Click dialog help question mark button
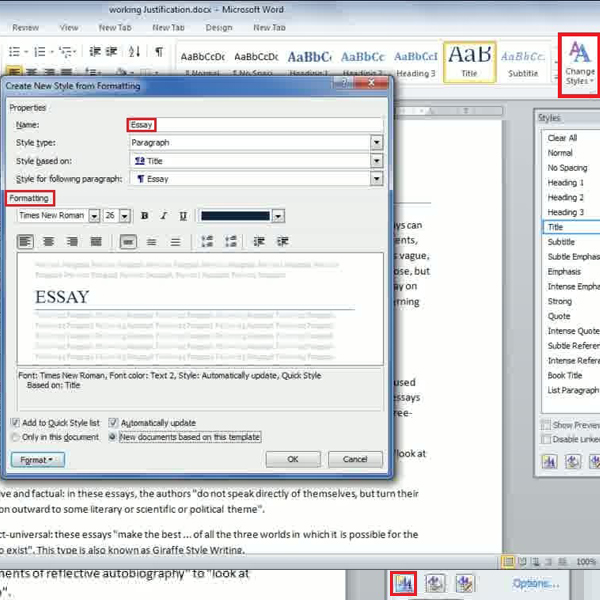Image resolution: width=600 pixels, height=600 pixels. [x=344, y=83]
